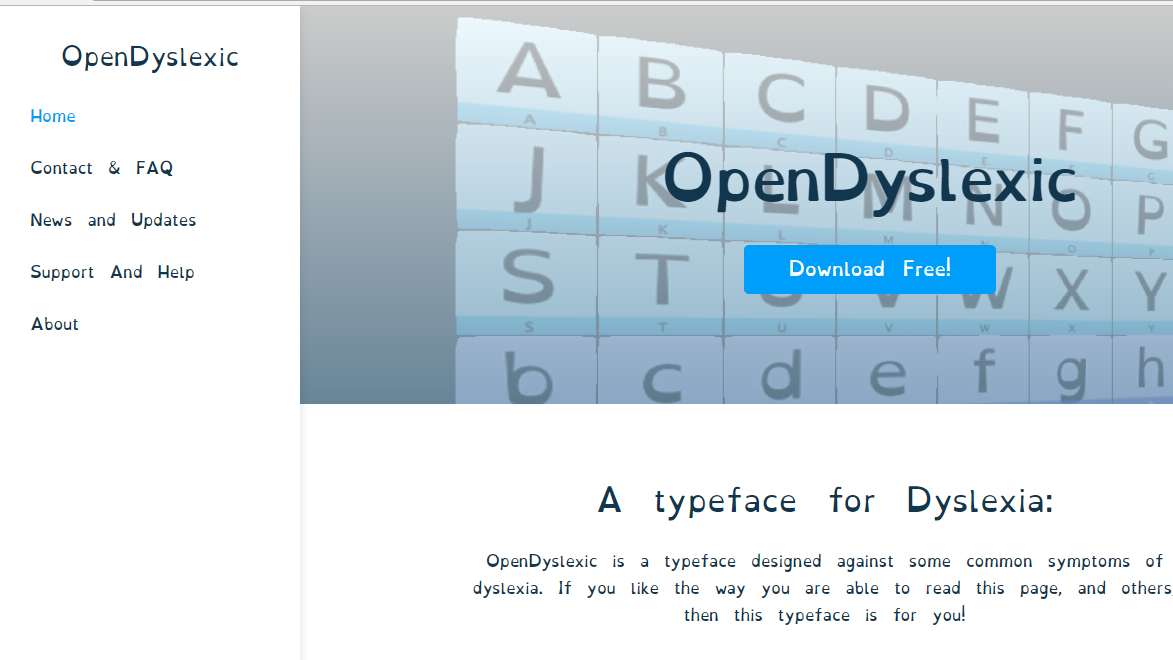
Task: Open the News and Updates section
Action: click(x=113, y=220)
